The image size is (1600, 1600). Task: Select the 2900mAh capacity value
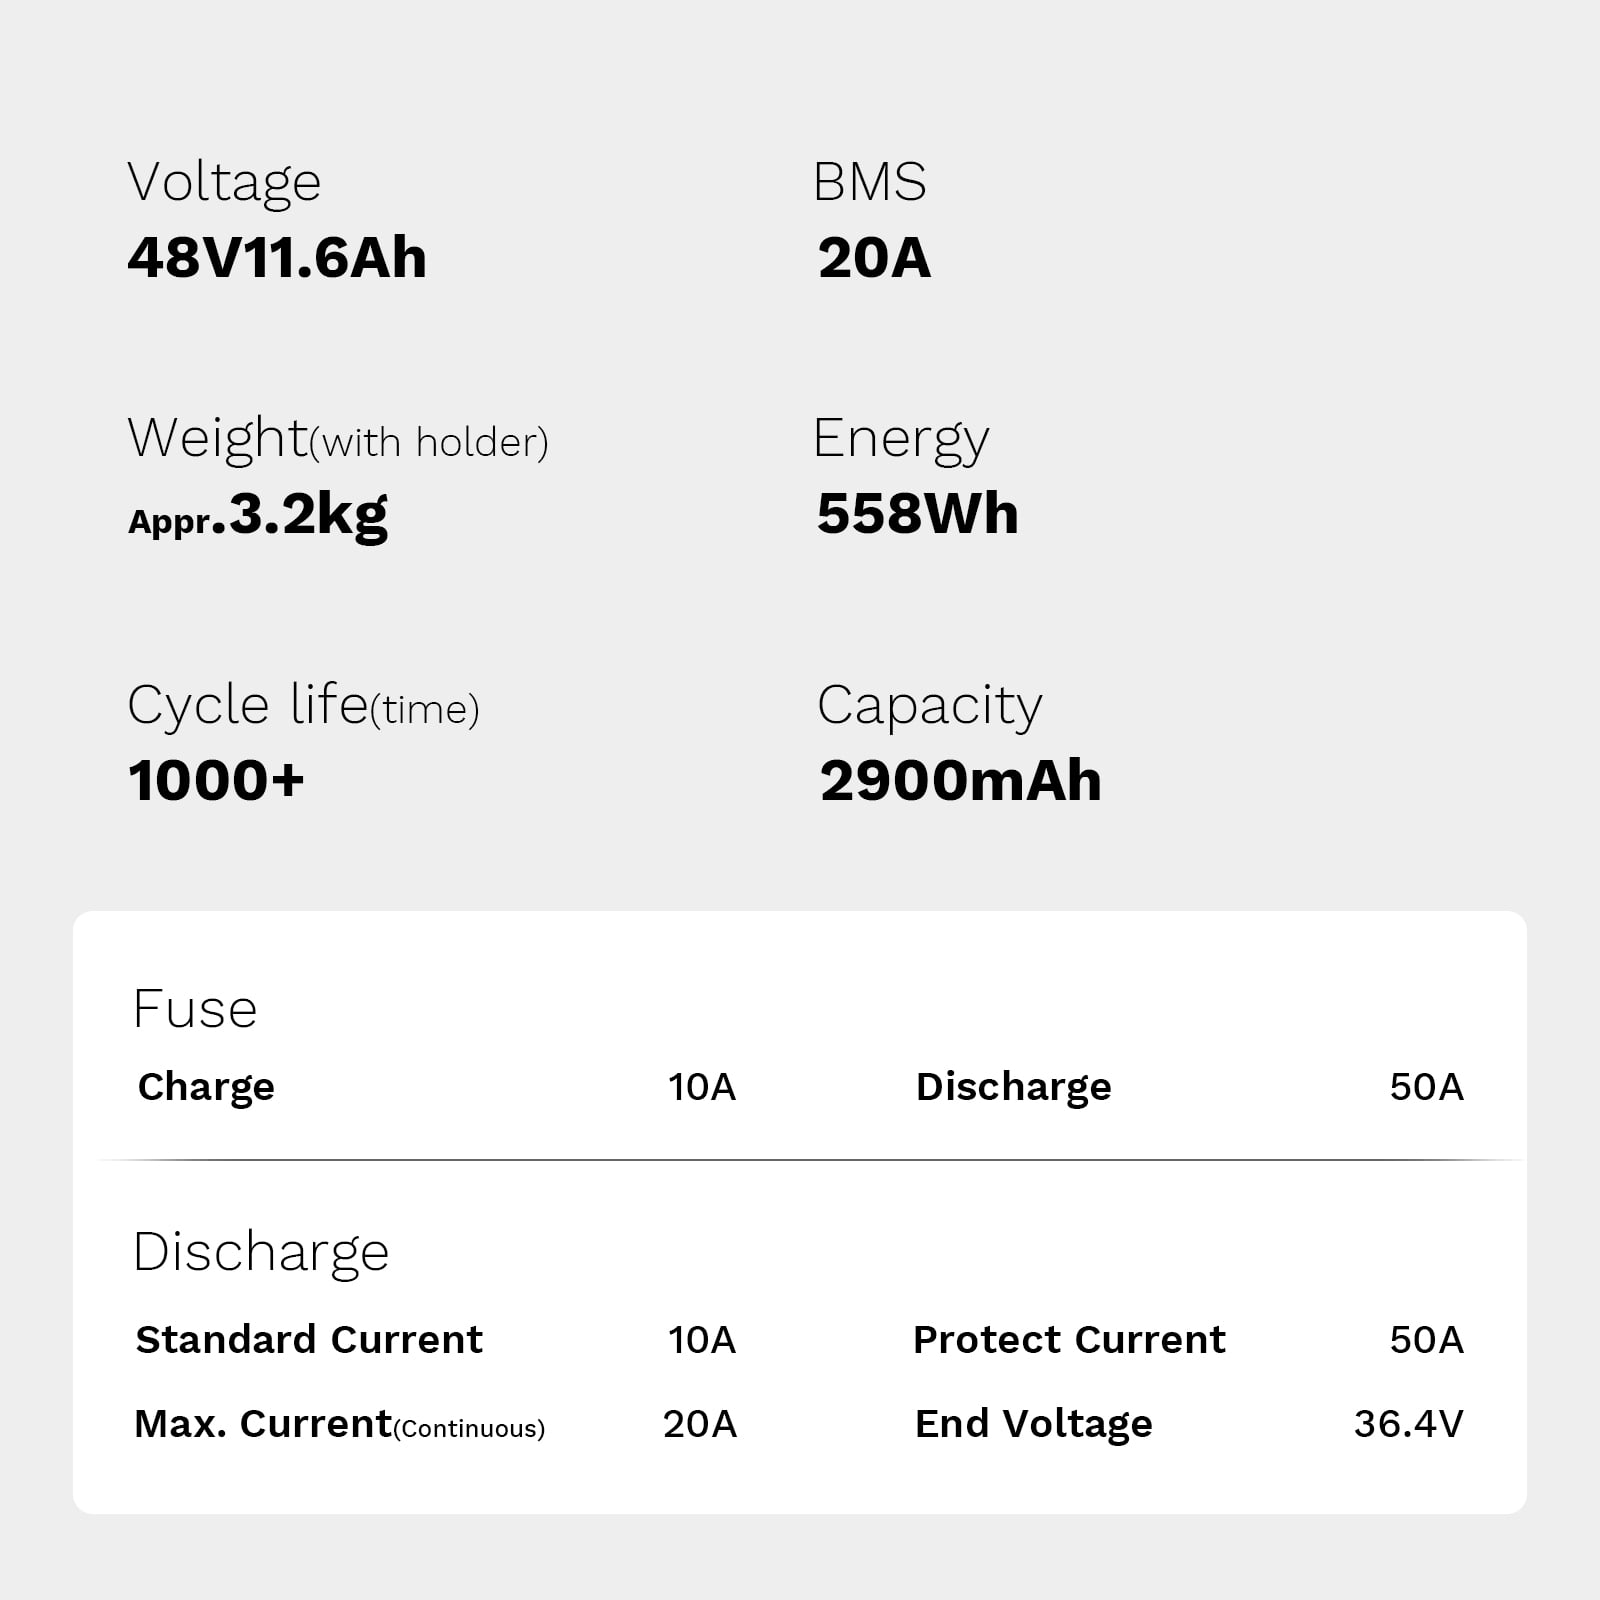pyautogui.click(x=960, y=780)
